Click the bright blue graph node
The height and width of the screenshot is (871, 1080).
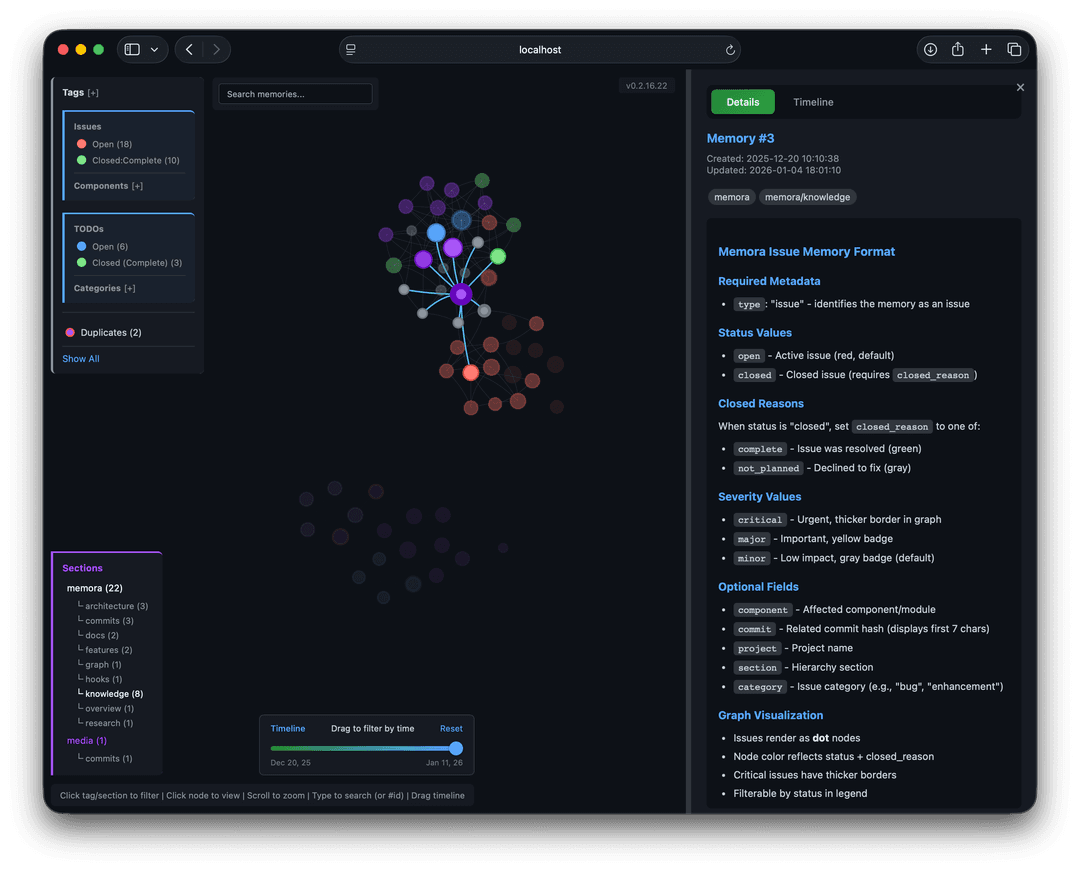[436, 233]
